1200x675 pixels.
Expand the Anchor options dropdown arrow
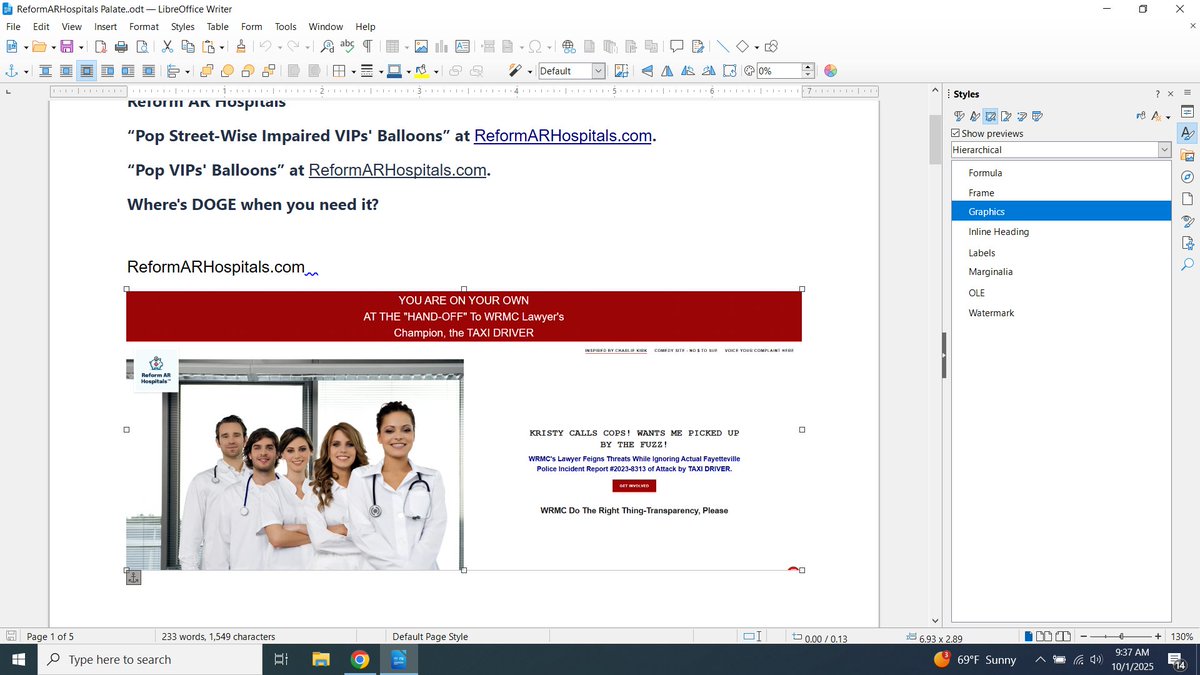pos(27,71)
